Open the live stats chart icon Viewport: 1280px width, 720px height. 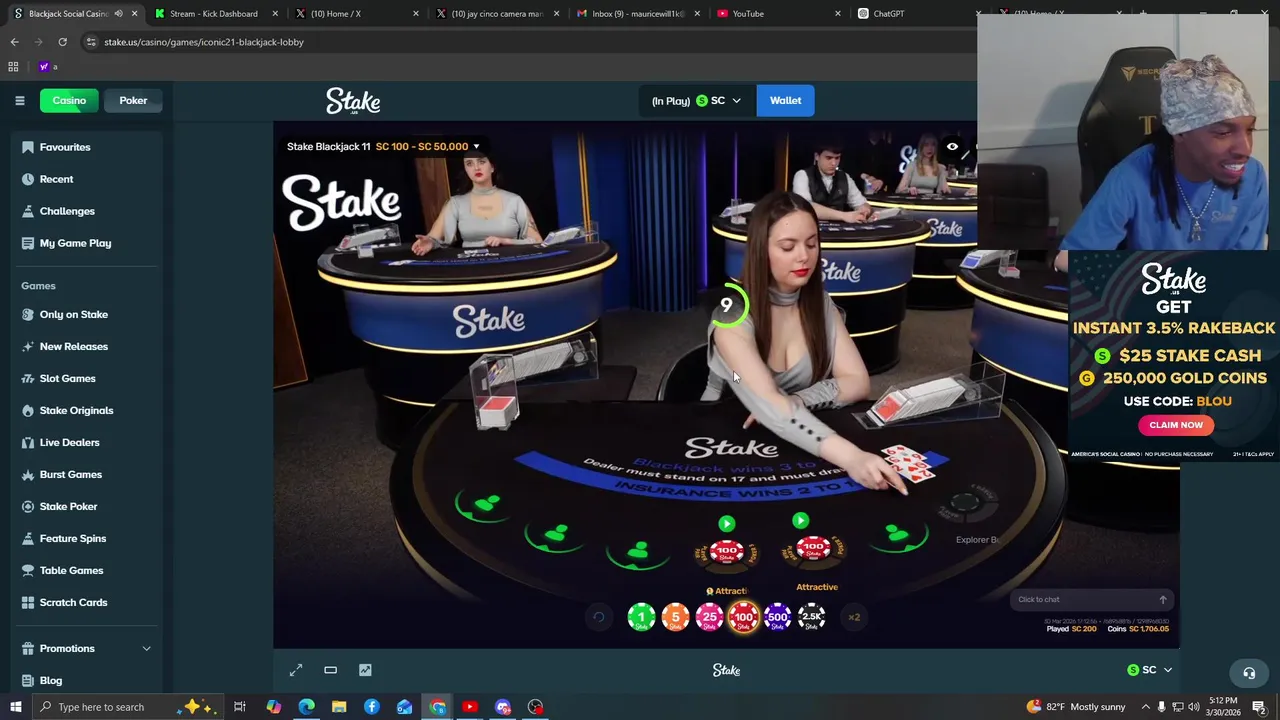(x=365, y=670)
